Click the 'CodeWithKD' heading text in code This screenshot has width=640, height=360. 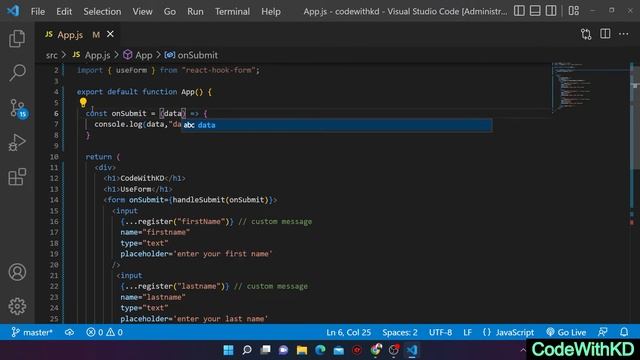142,178
